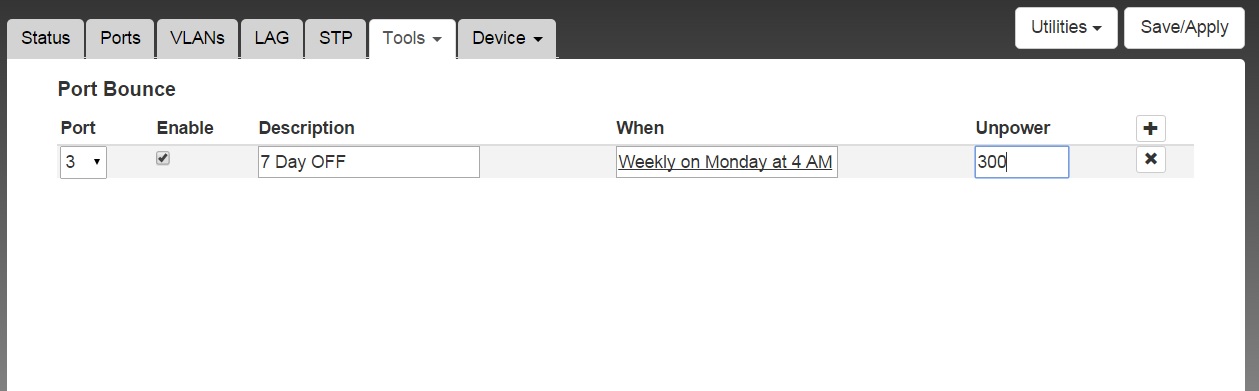The height and width of the screenshot is (391, 1259).
Task: Edit the Description field 7 Day OFF
Action: [369, 162]
